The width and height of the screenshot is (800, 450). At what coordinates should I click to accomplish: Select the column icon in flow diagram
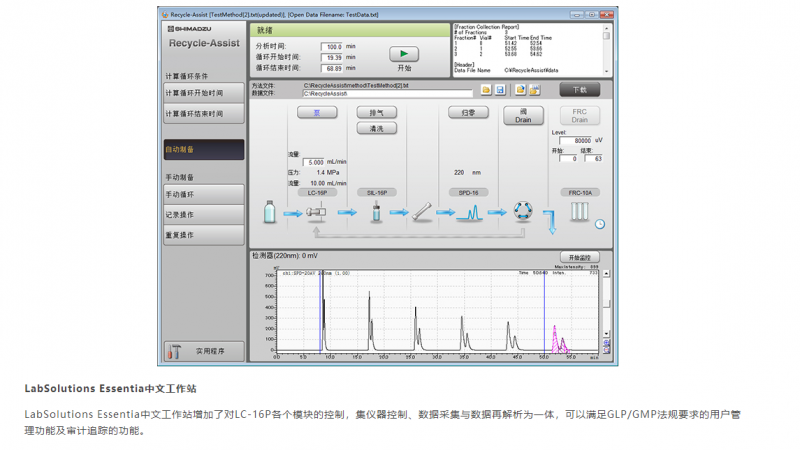click(x=422, y=212)
